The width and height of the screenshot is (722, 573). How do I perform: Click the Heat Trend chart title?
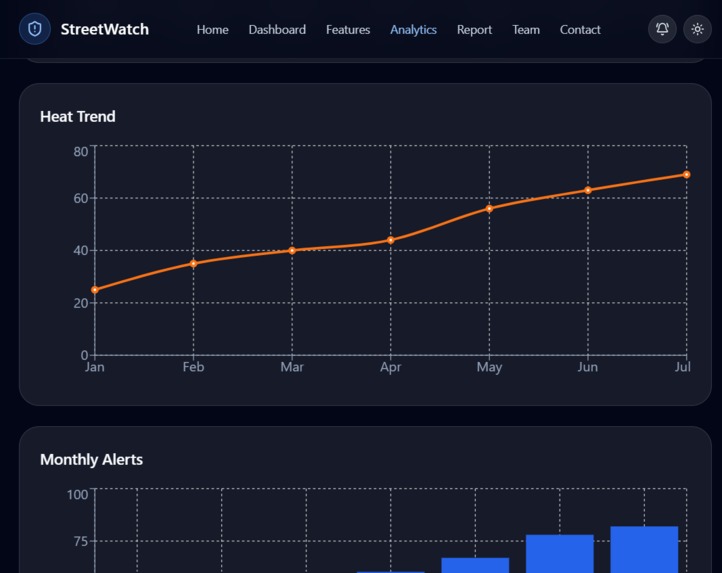[78, 117]
